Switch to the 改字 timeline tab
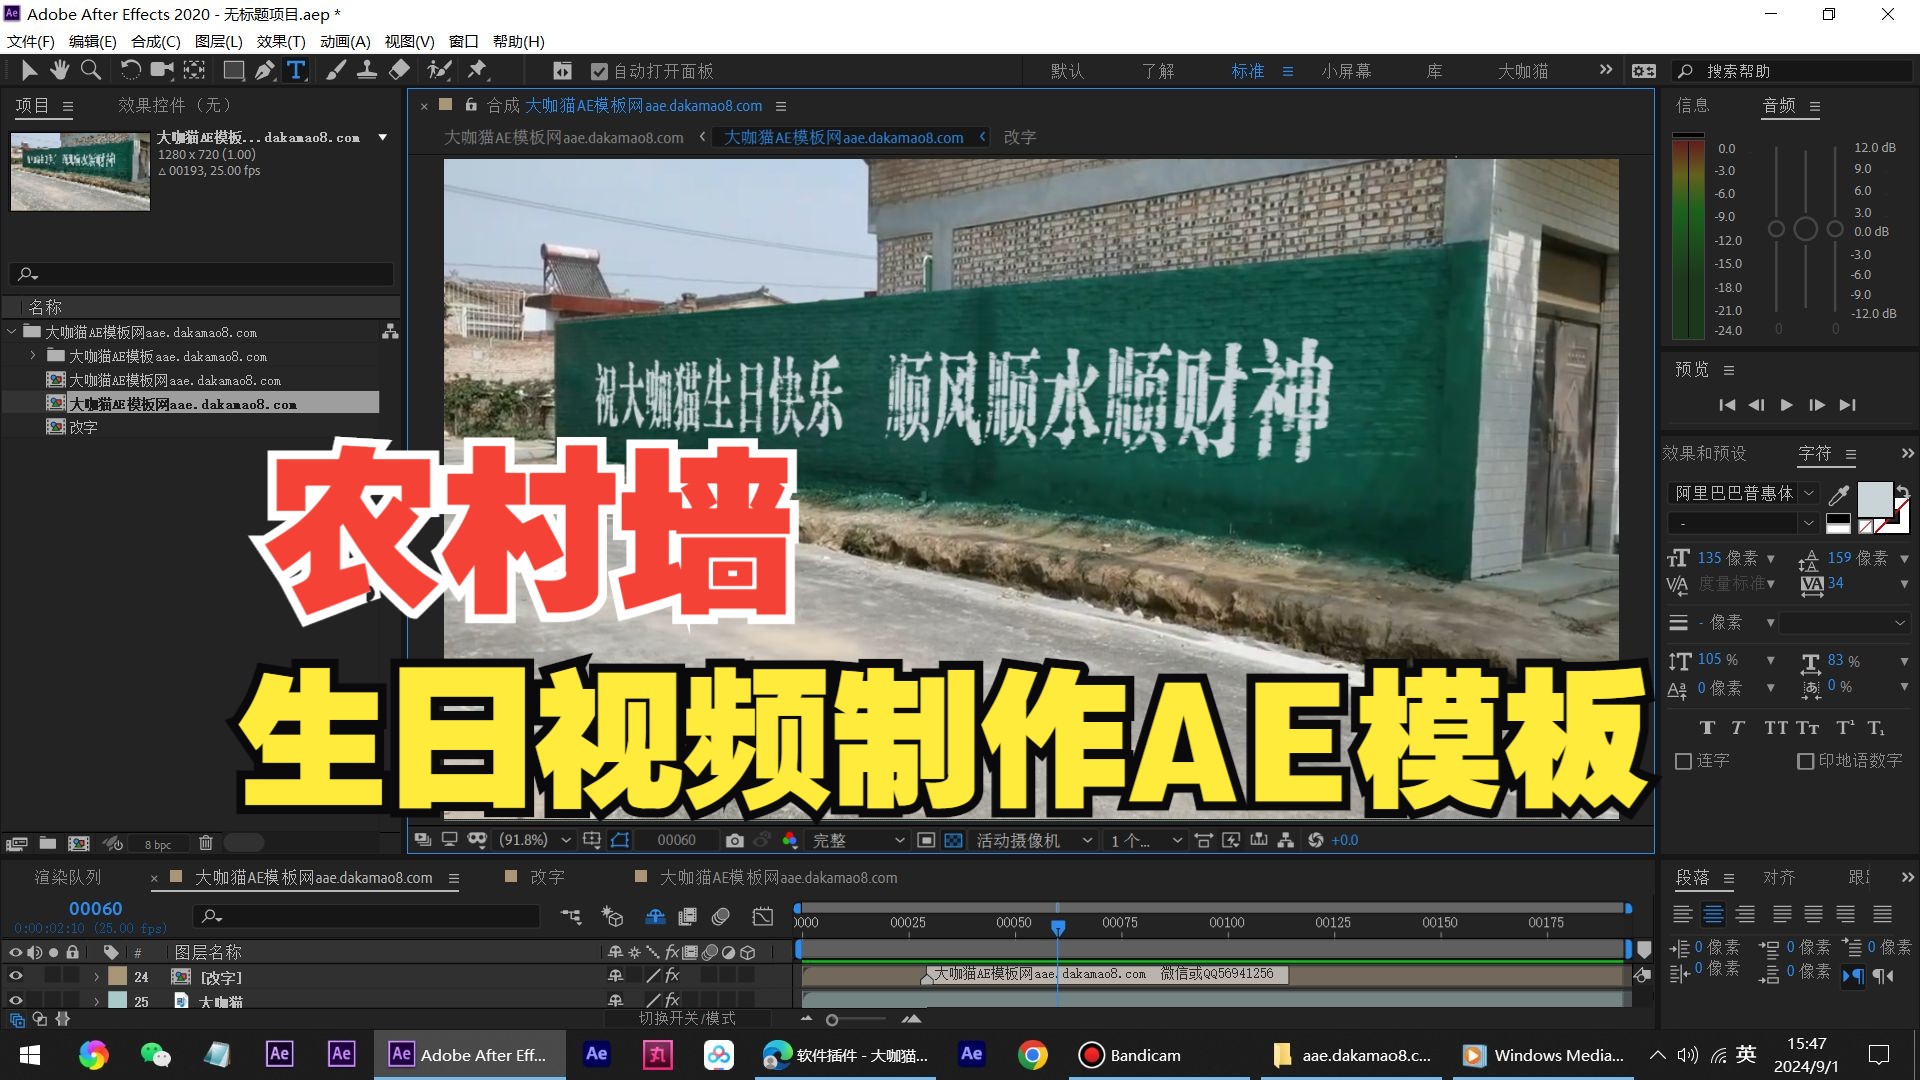Screen dimensions: 1920x1080 click(547, 877)
